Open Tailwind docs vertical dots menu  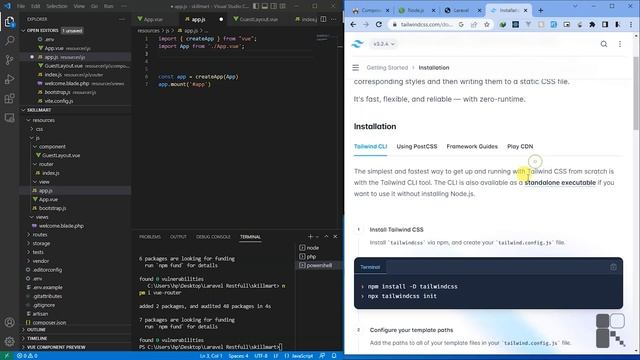pyautogui.click(x=620, y=44)
